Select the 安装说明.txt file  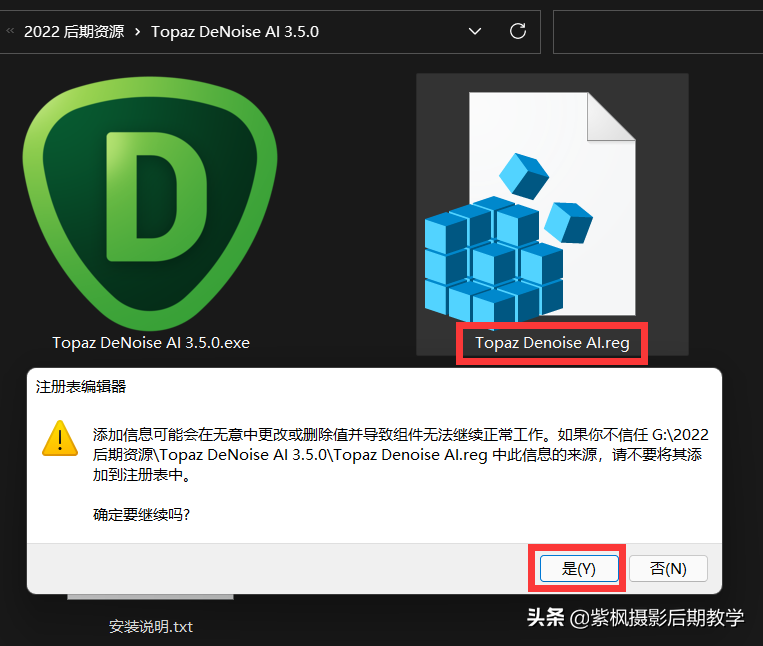tap(151, 626)
